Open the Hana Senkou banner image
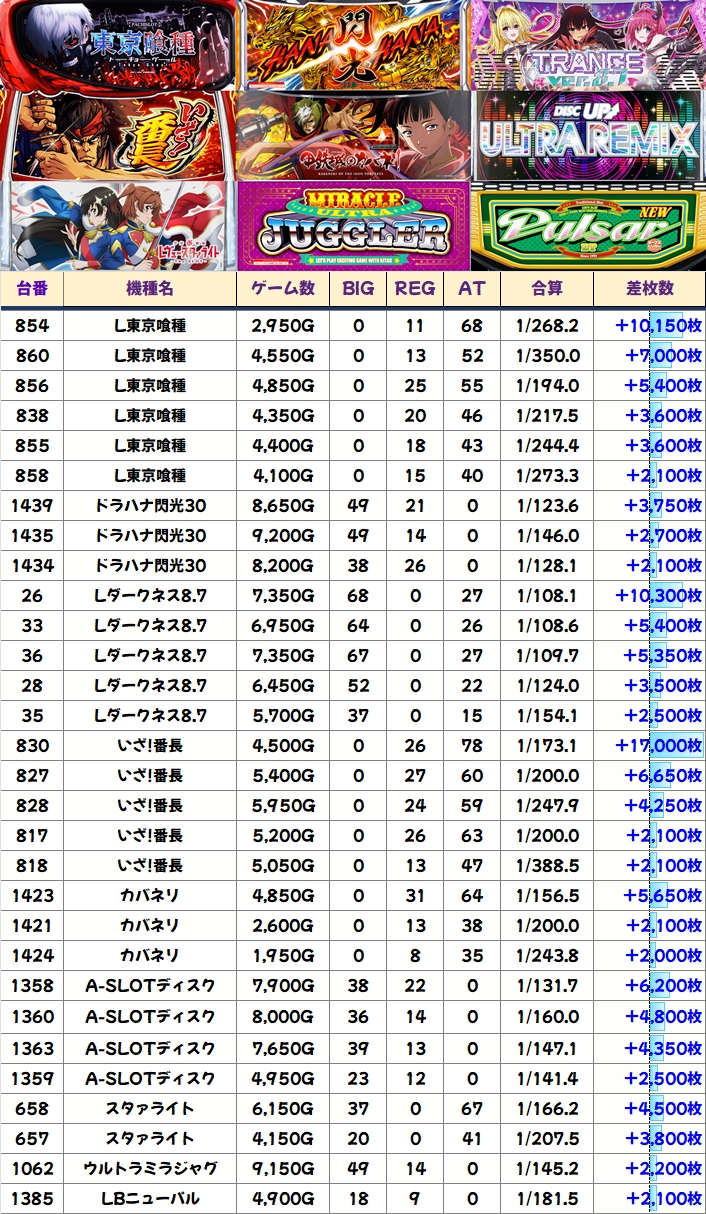Image resolution: width=706 pixels, height=1214 pixels. click(352, 45)
